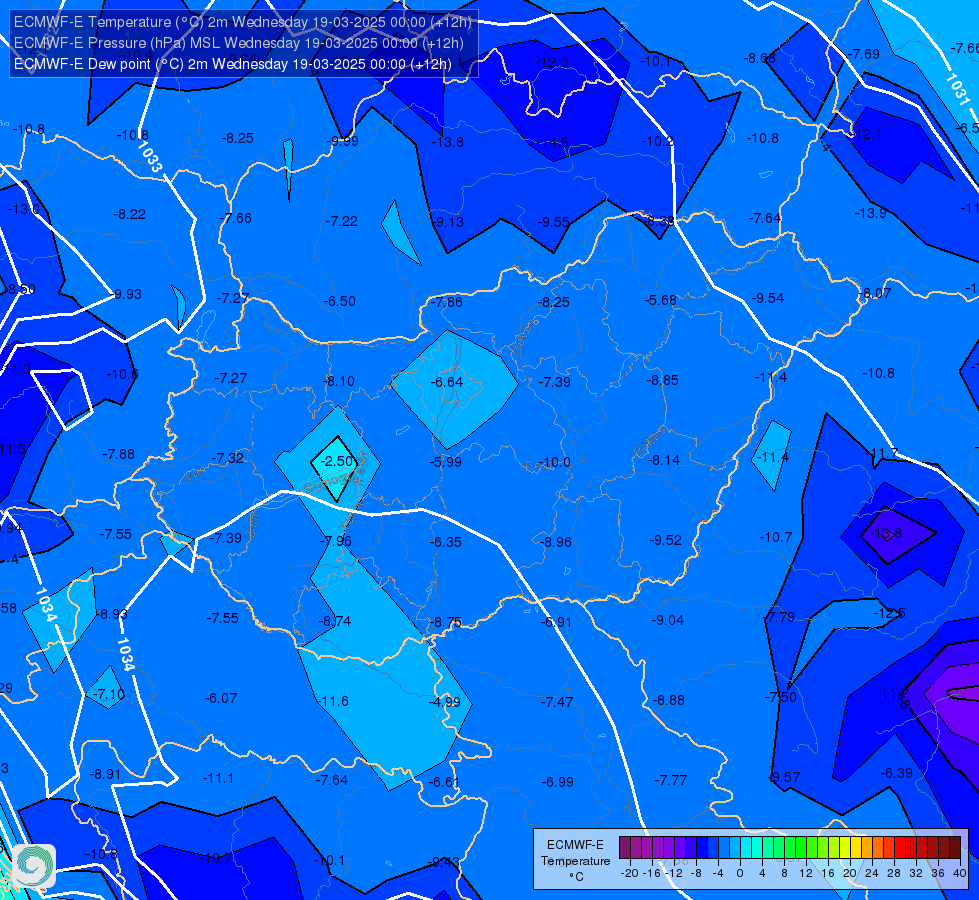Click the -11.1 temperature value
979x900 pixels.
click(x=219, y=778)
